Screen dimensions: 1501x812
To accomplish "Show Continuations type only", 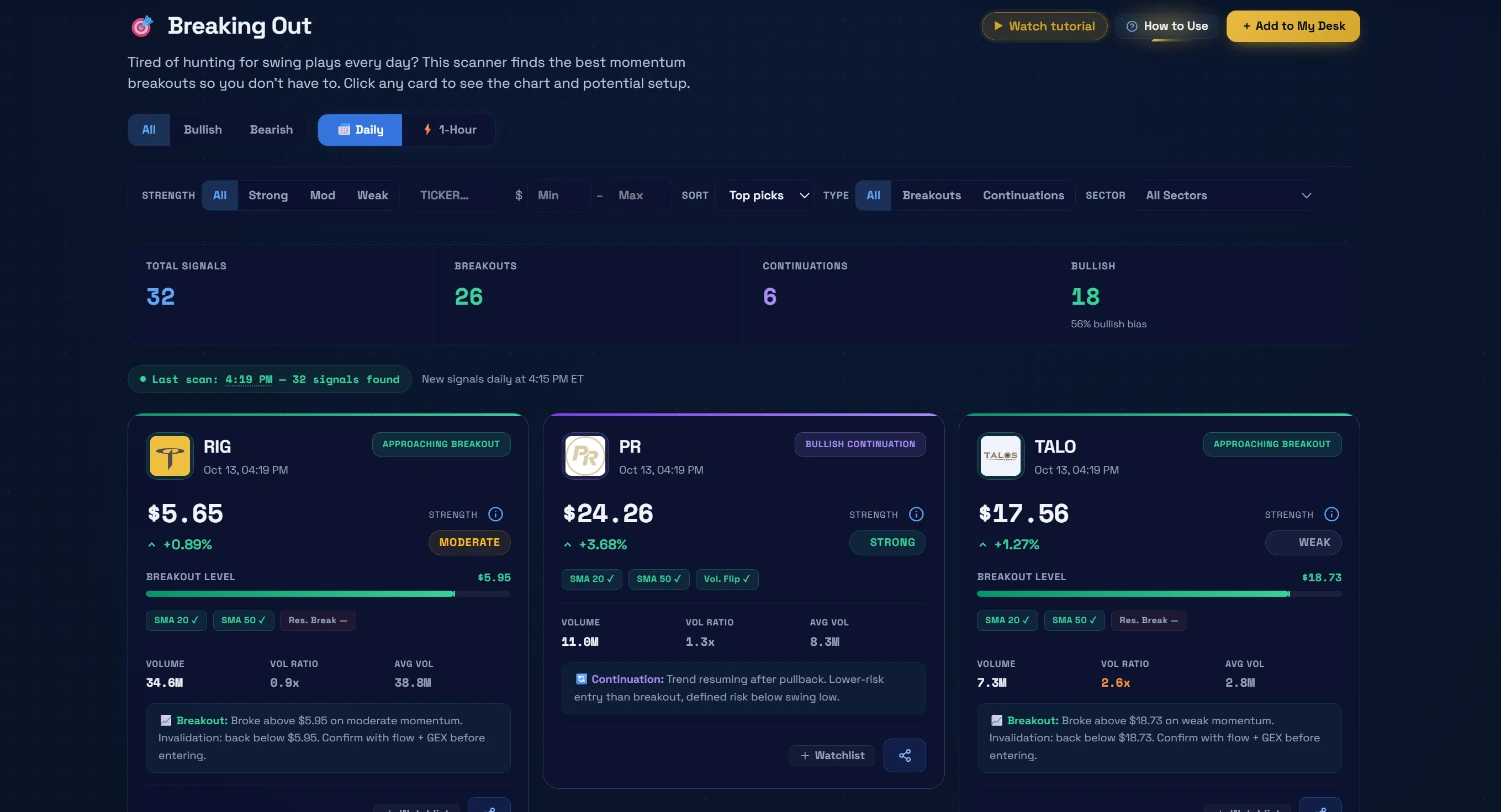I will [x=1023, y=195].
